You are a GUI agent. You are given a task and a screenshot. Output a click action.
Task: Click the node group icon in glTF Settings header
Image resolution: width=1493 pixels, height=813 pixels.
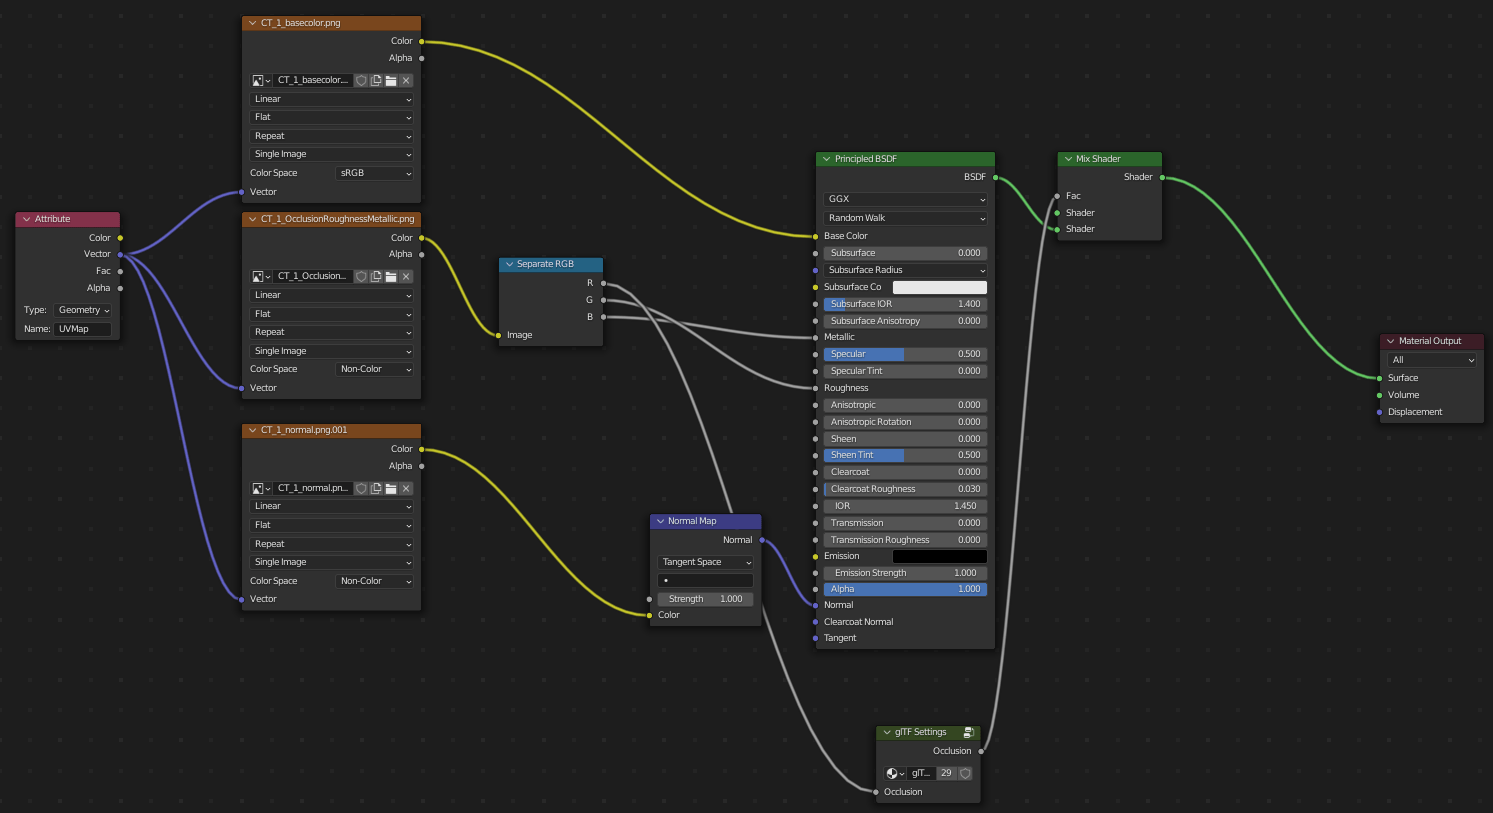pyautogui.click(x=968, y=732)
